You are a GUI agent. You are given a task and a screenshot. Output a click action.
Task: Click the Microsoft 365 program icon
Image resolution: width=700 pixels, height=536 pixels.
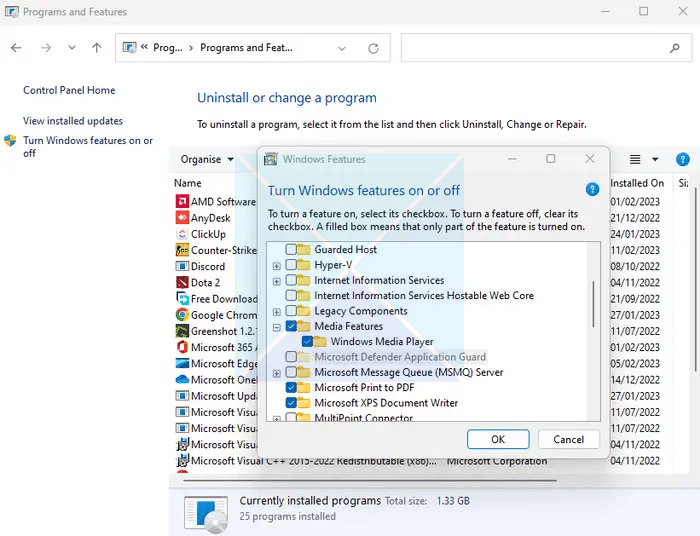coord(182,347)
